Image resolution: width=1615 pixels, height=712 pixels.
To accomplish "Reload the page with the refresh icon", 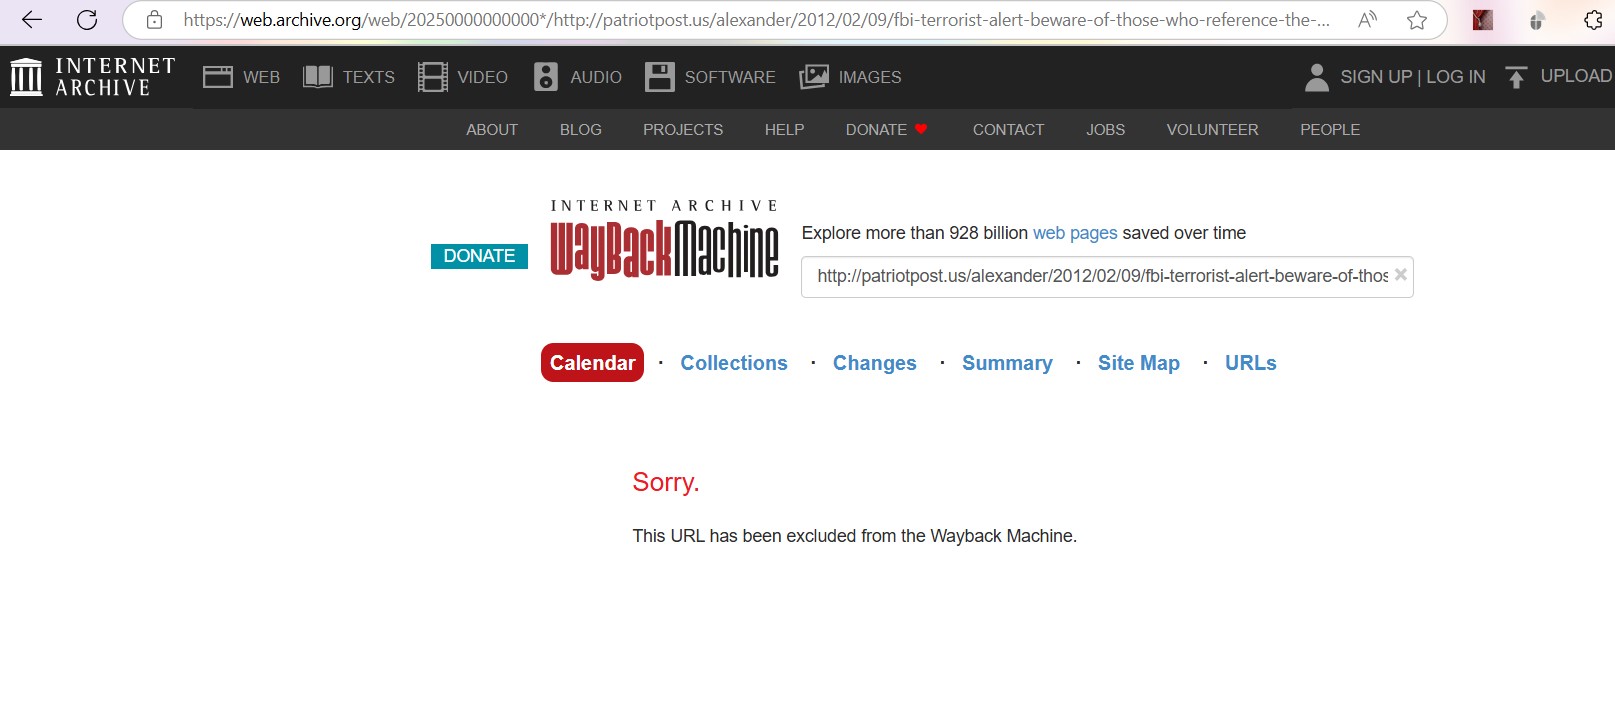I will tap(87, 20).
